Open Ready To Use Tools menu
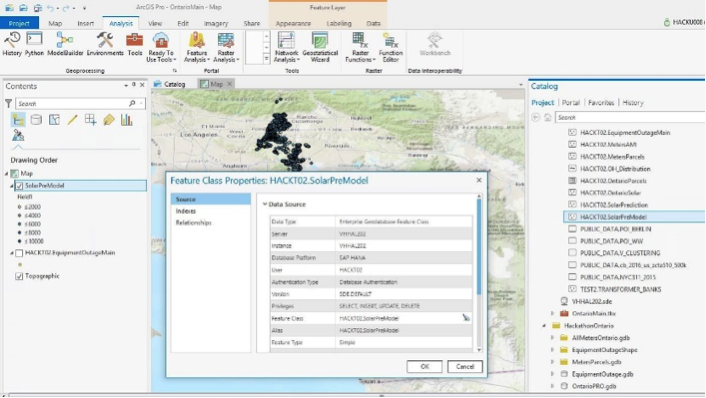 pos(161,47)
